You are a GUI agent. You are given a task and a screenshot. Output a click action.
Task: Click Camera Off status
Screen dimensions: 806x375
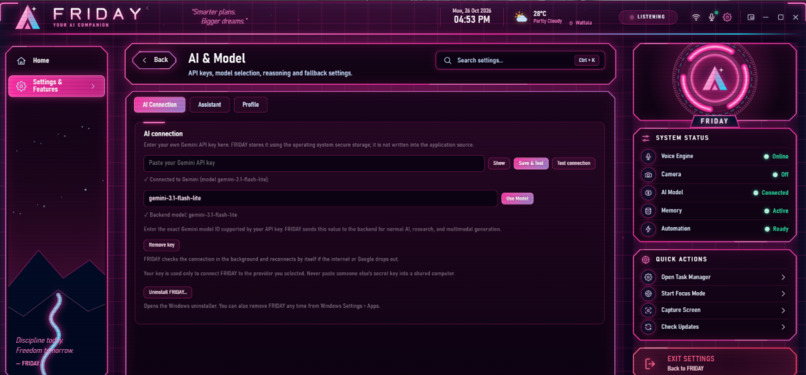[780, 175]
